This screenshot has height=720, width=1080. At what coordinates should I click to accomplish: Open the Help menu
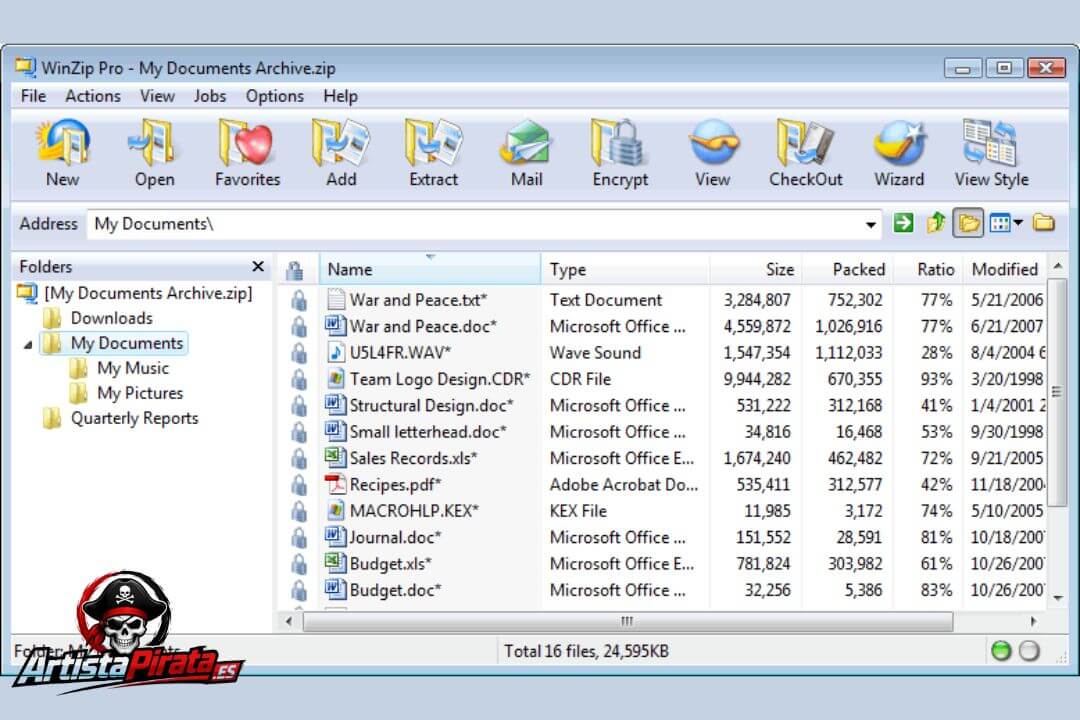[x=340, y=96]
